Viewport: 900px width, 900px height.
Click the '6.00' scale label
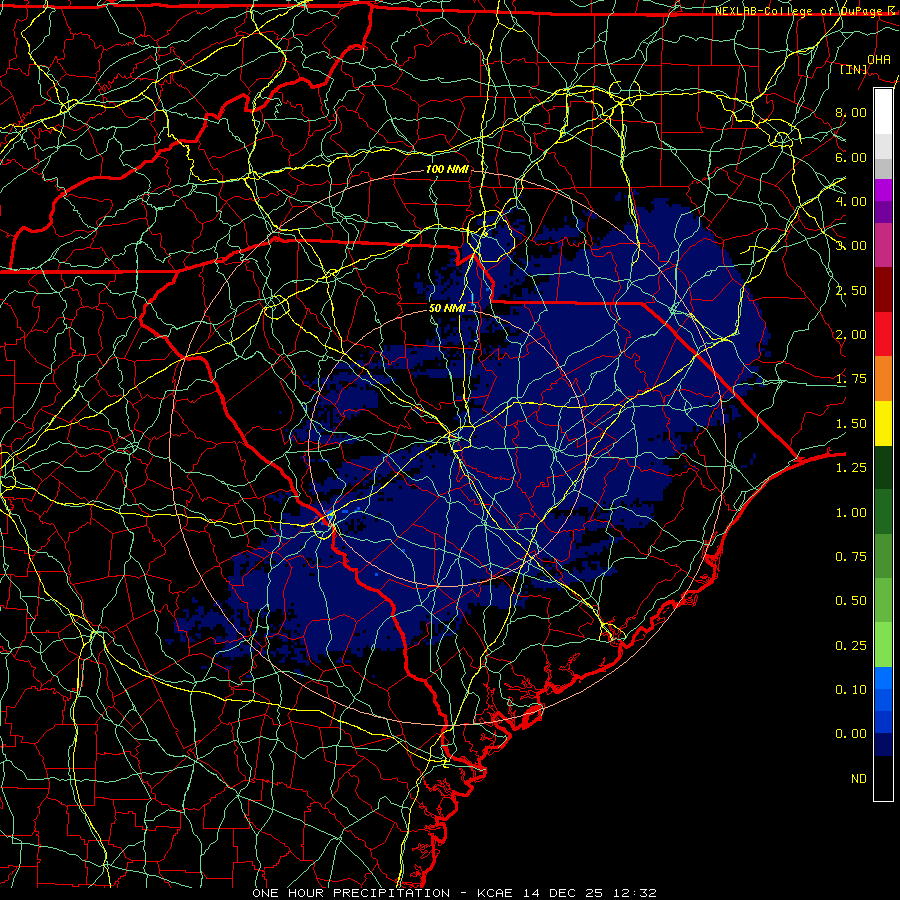pyautogui.click(x=851, y=157)
